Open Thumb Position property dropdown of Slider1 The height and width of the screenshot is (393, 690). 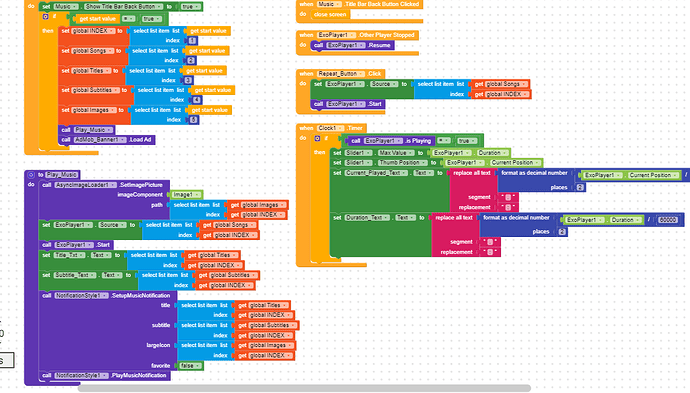[402, 162]
